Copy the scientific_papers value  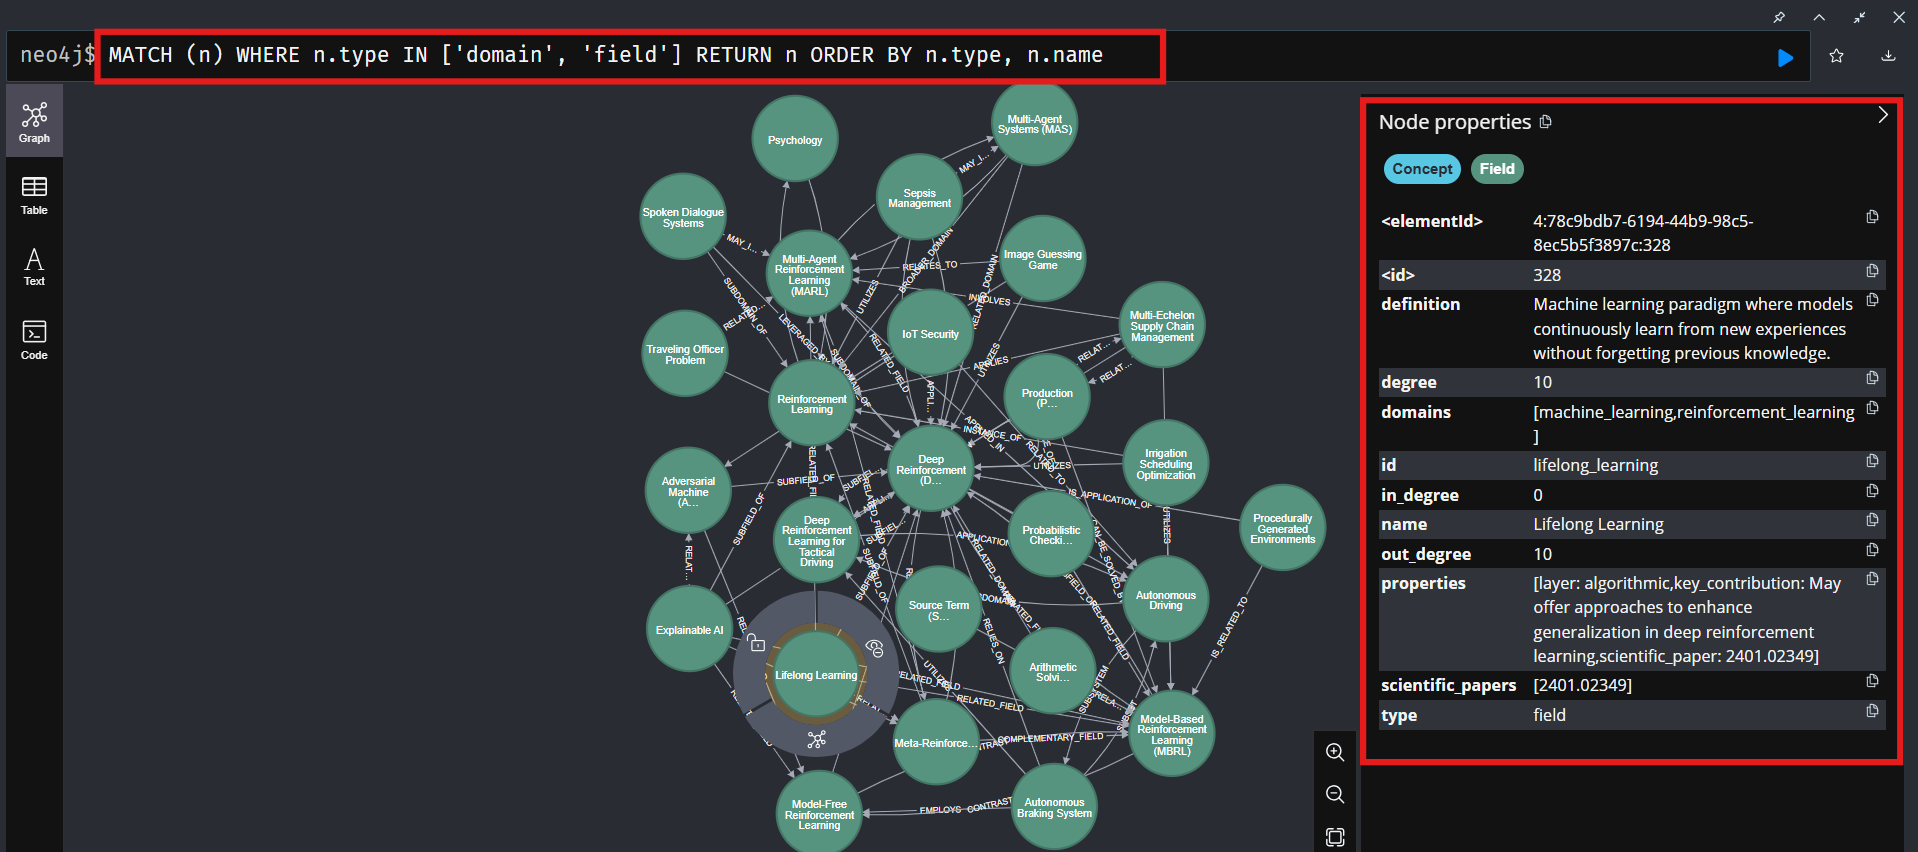(1872, 681)
